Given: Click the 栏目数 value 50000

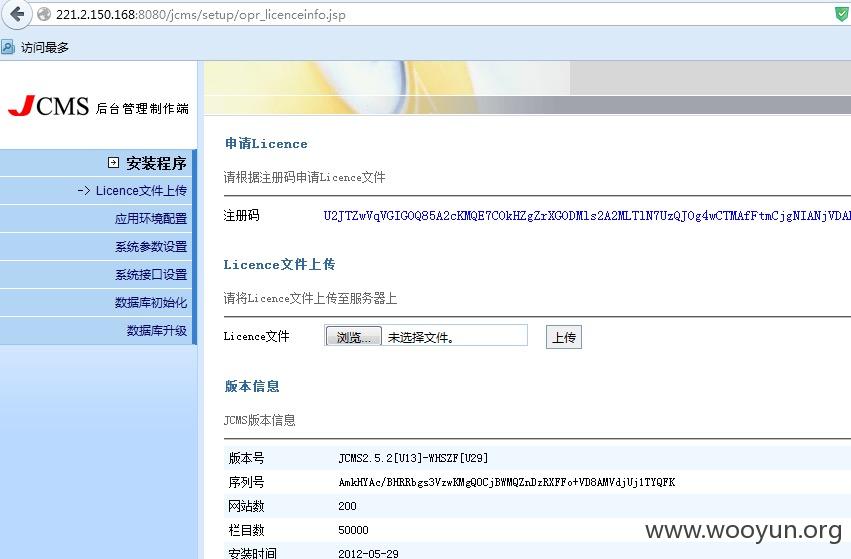Looking at the screenshot, I should coord(353,530).
